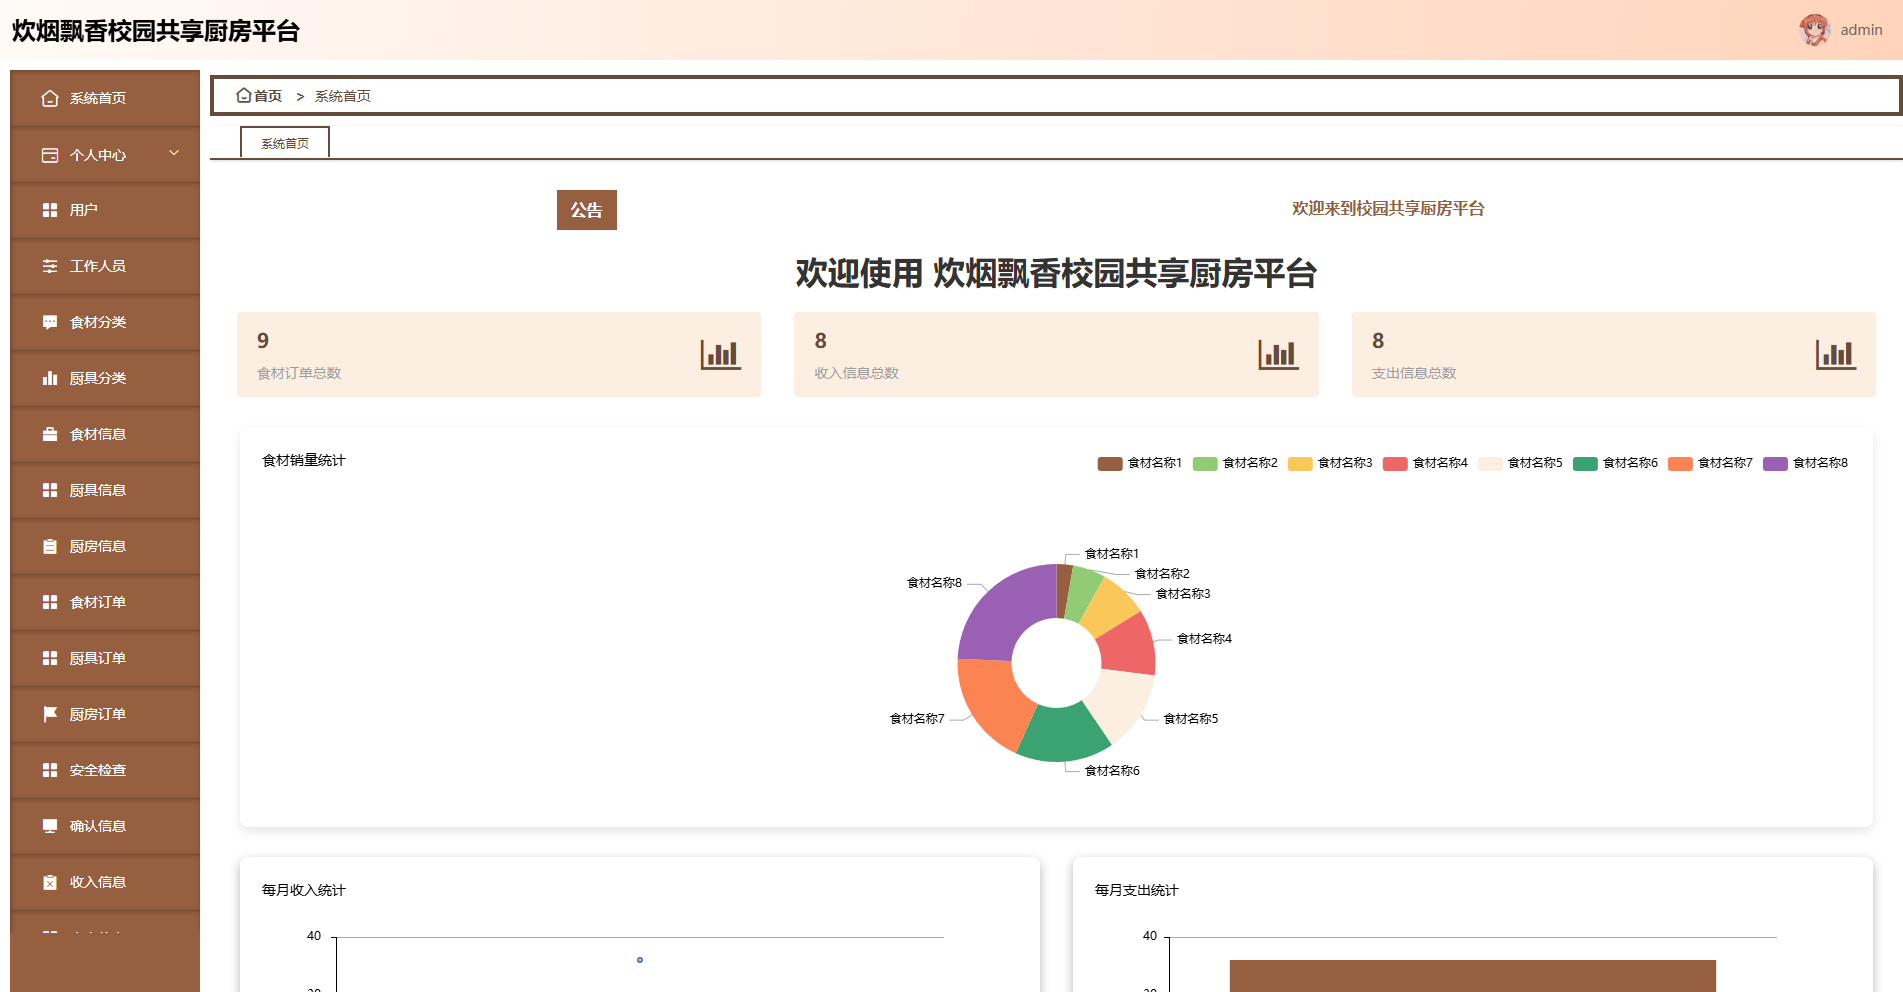
Task: Open the 支出信息总数 statistics card
Action: (x=1614, y=354)
